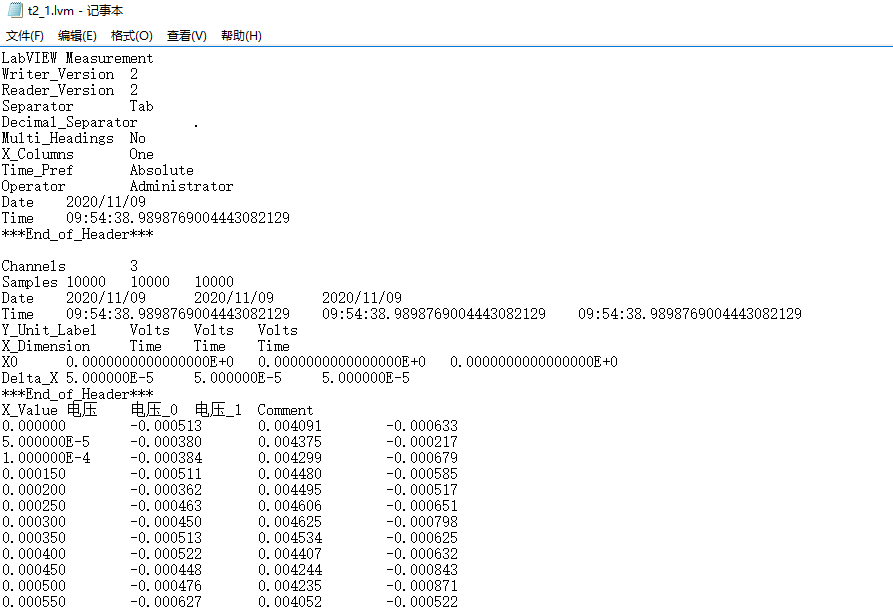
Task: Click the first ***End_of_Header*** line
Action: click(77, 234)
